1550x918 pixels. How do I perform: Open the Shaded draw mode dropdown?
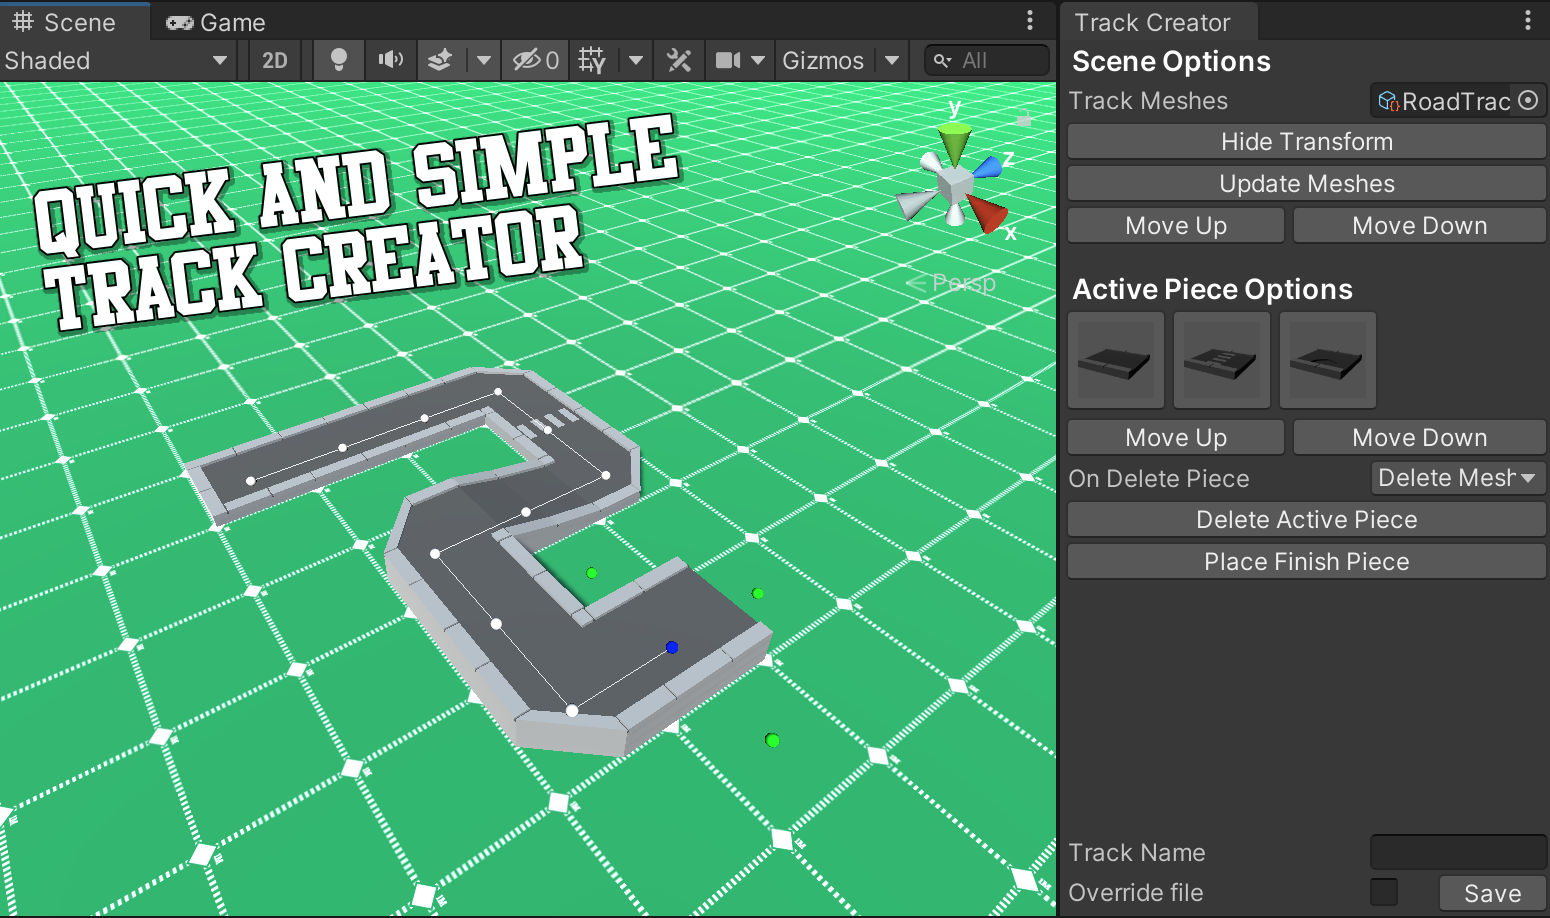(117, 61)
